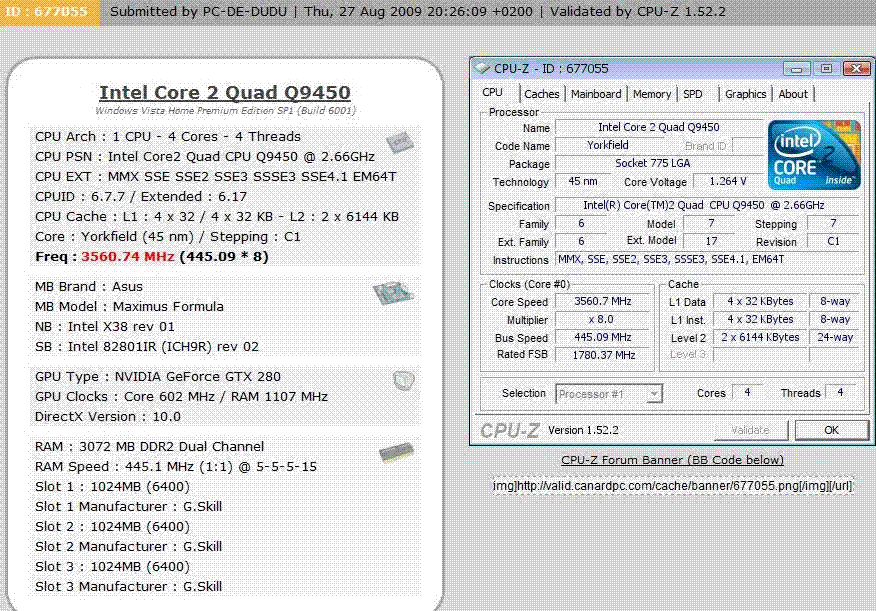This screenshot has width=876, height=611.
Task: Click the 45 nm technology value
Action: coord(583,182)
